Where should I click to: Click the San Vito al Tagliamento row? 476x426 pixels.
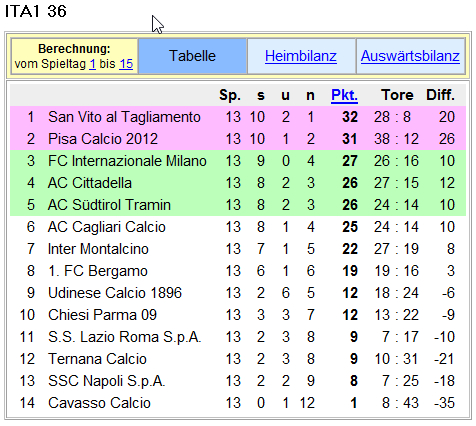click(x=238, y=117)
